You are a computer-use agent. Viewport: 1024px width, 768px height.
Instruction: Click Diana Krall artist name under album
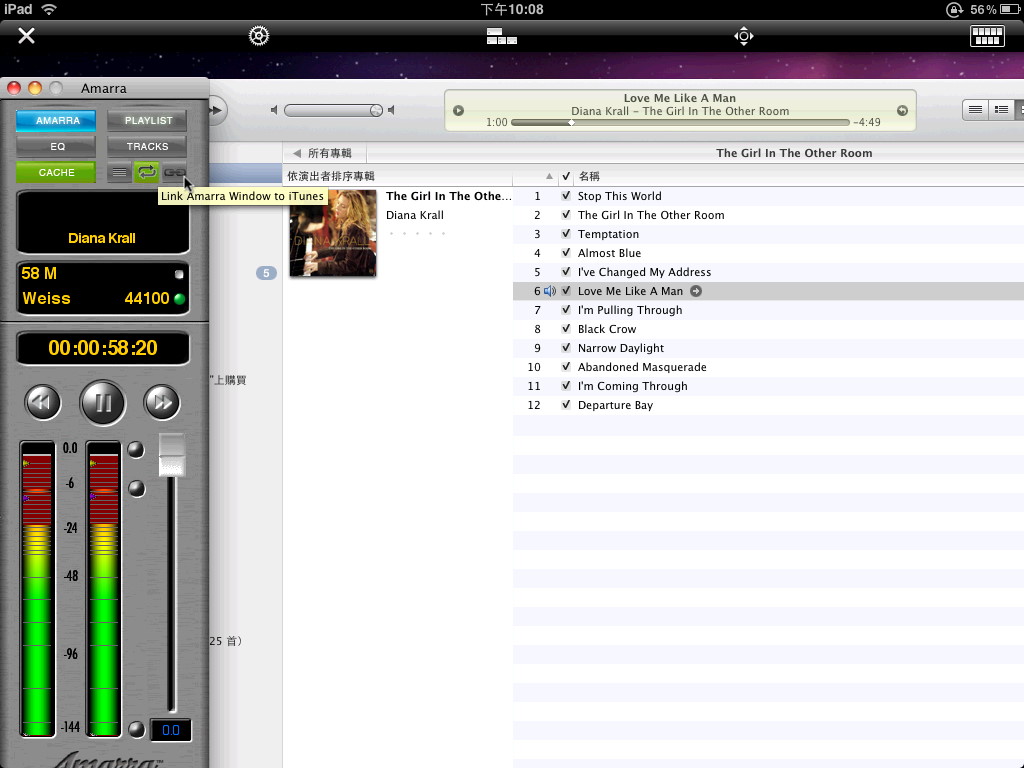(x=415, y=215)
